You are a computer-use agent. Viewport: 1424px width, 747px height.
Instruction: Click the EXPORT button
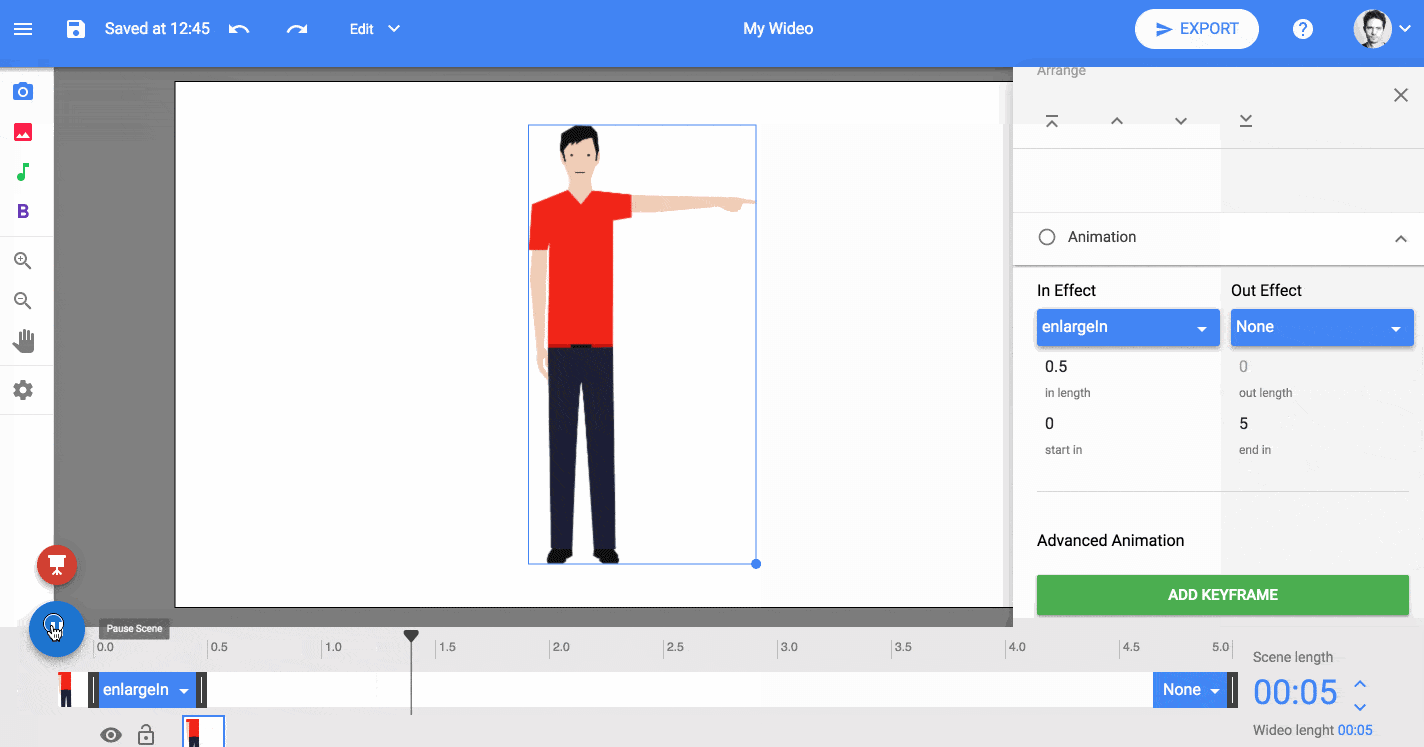pos(1196,29)
